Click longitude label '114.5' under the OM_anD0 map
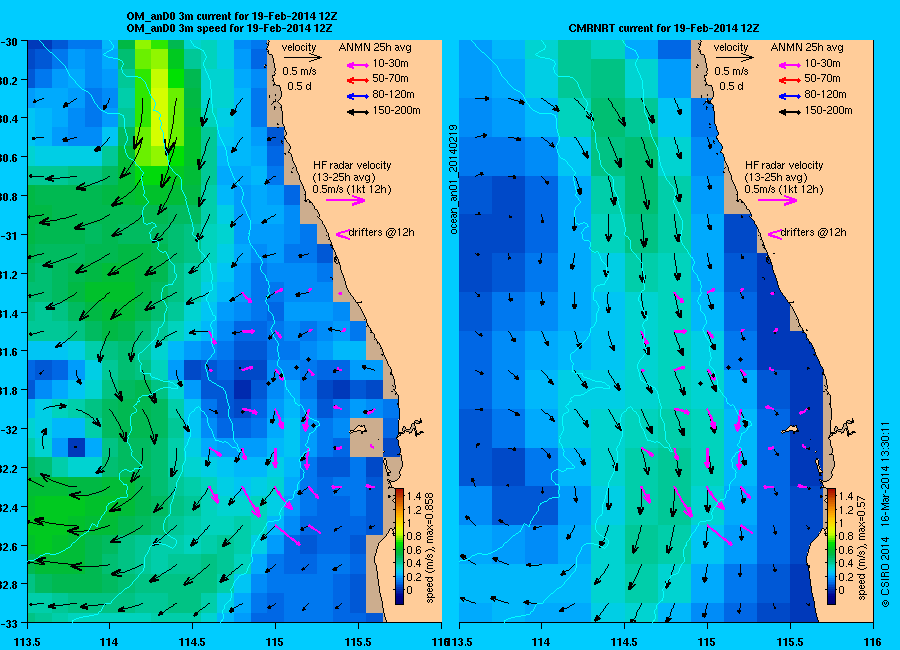This screenshot has height=650, width=900. (x=192, y=642)
